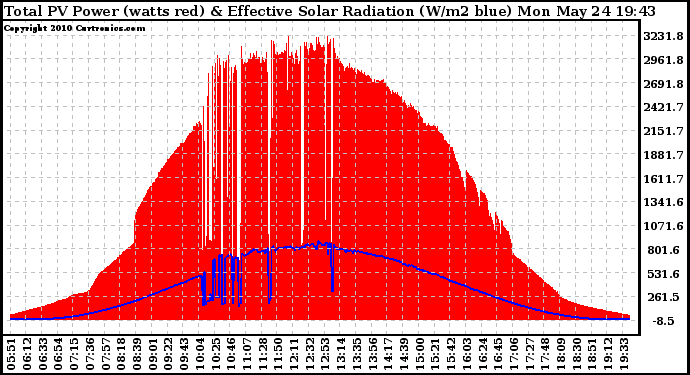Click the 15:00 time label
The image size is (690, 375).
point(419,354)
